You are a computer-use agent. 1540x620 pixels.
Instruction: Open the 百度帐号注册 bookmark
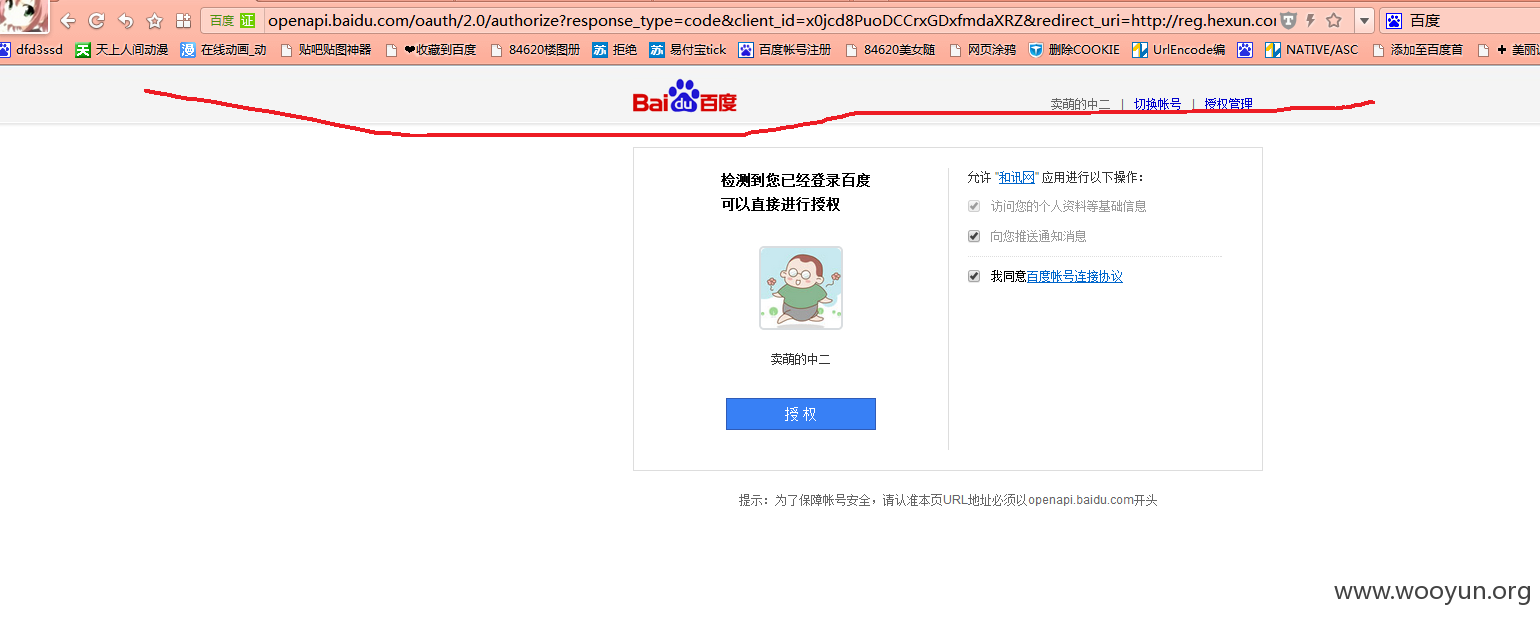785,50
